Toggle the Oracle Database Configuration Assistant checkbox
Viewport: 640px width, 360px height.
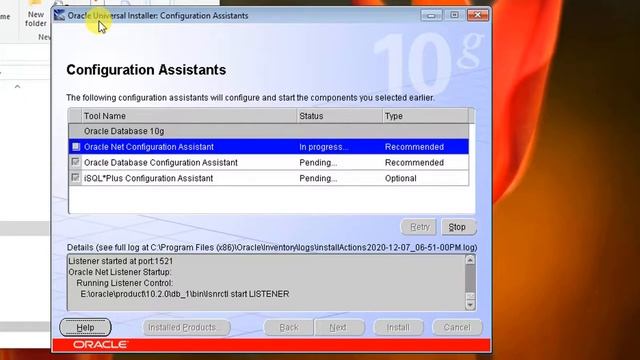[x=76, y=162]
